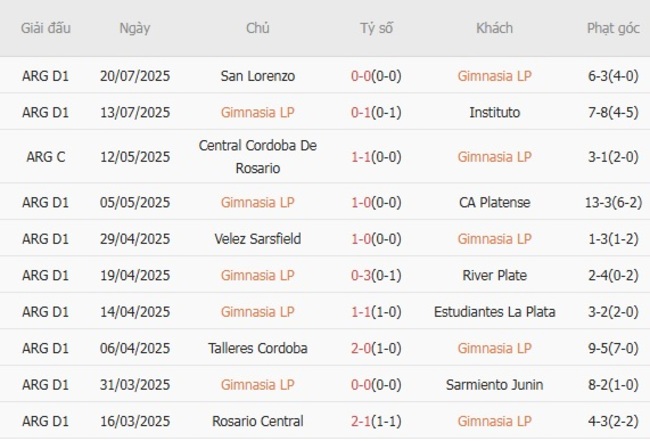This screenshot has height=441, width=650.
Task: Open the Talleres Cordoba team link
Action: tap(257, 348)
